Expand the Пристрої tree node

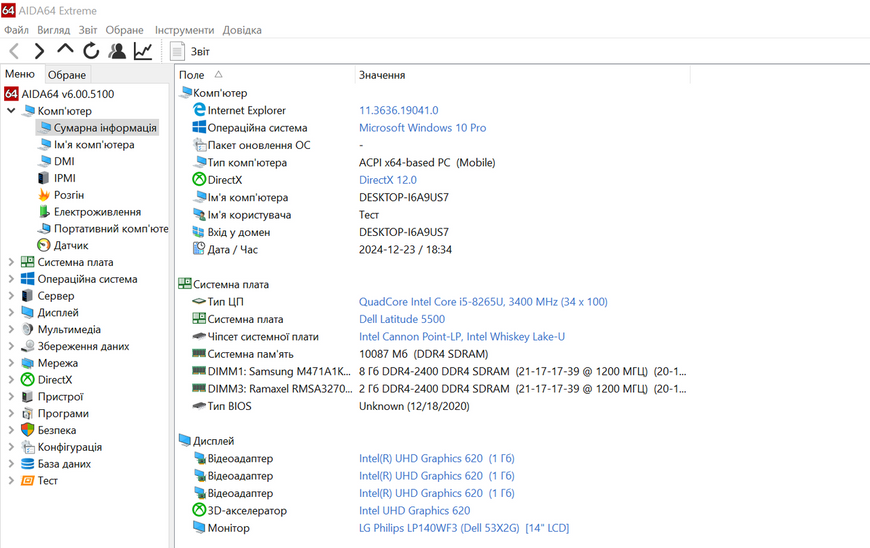11,397
